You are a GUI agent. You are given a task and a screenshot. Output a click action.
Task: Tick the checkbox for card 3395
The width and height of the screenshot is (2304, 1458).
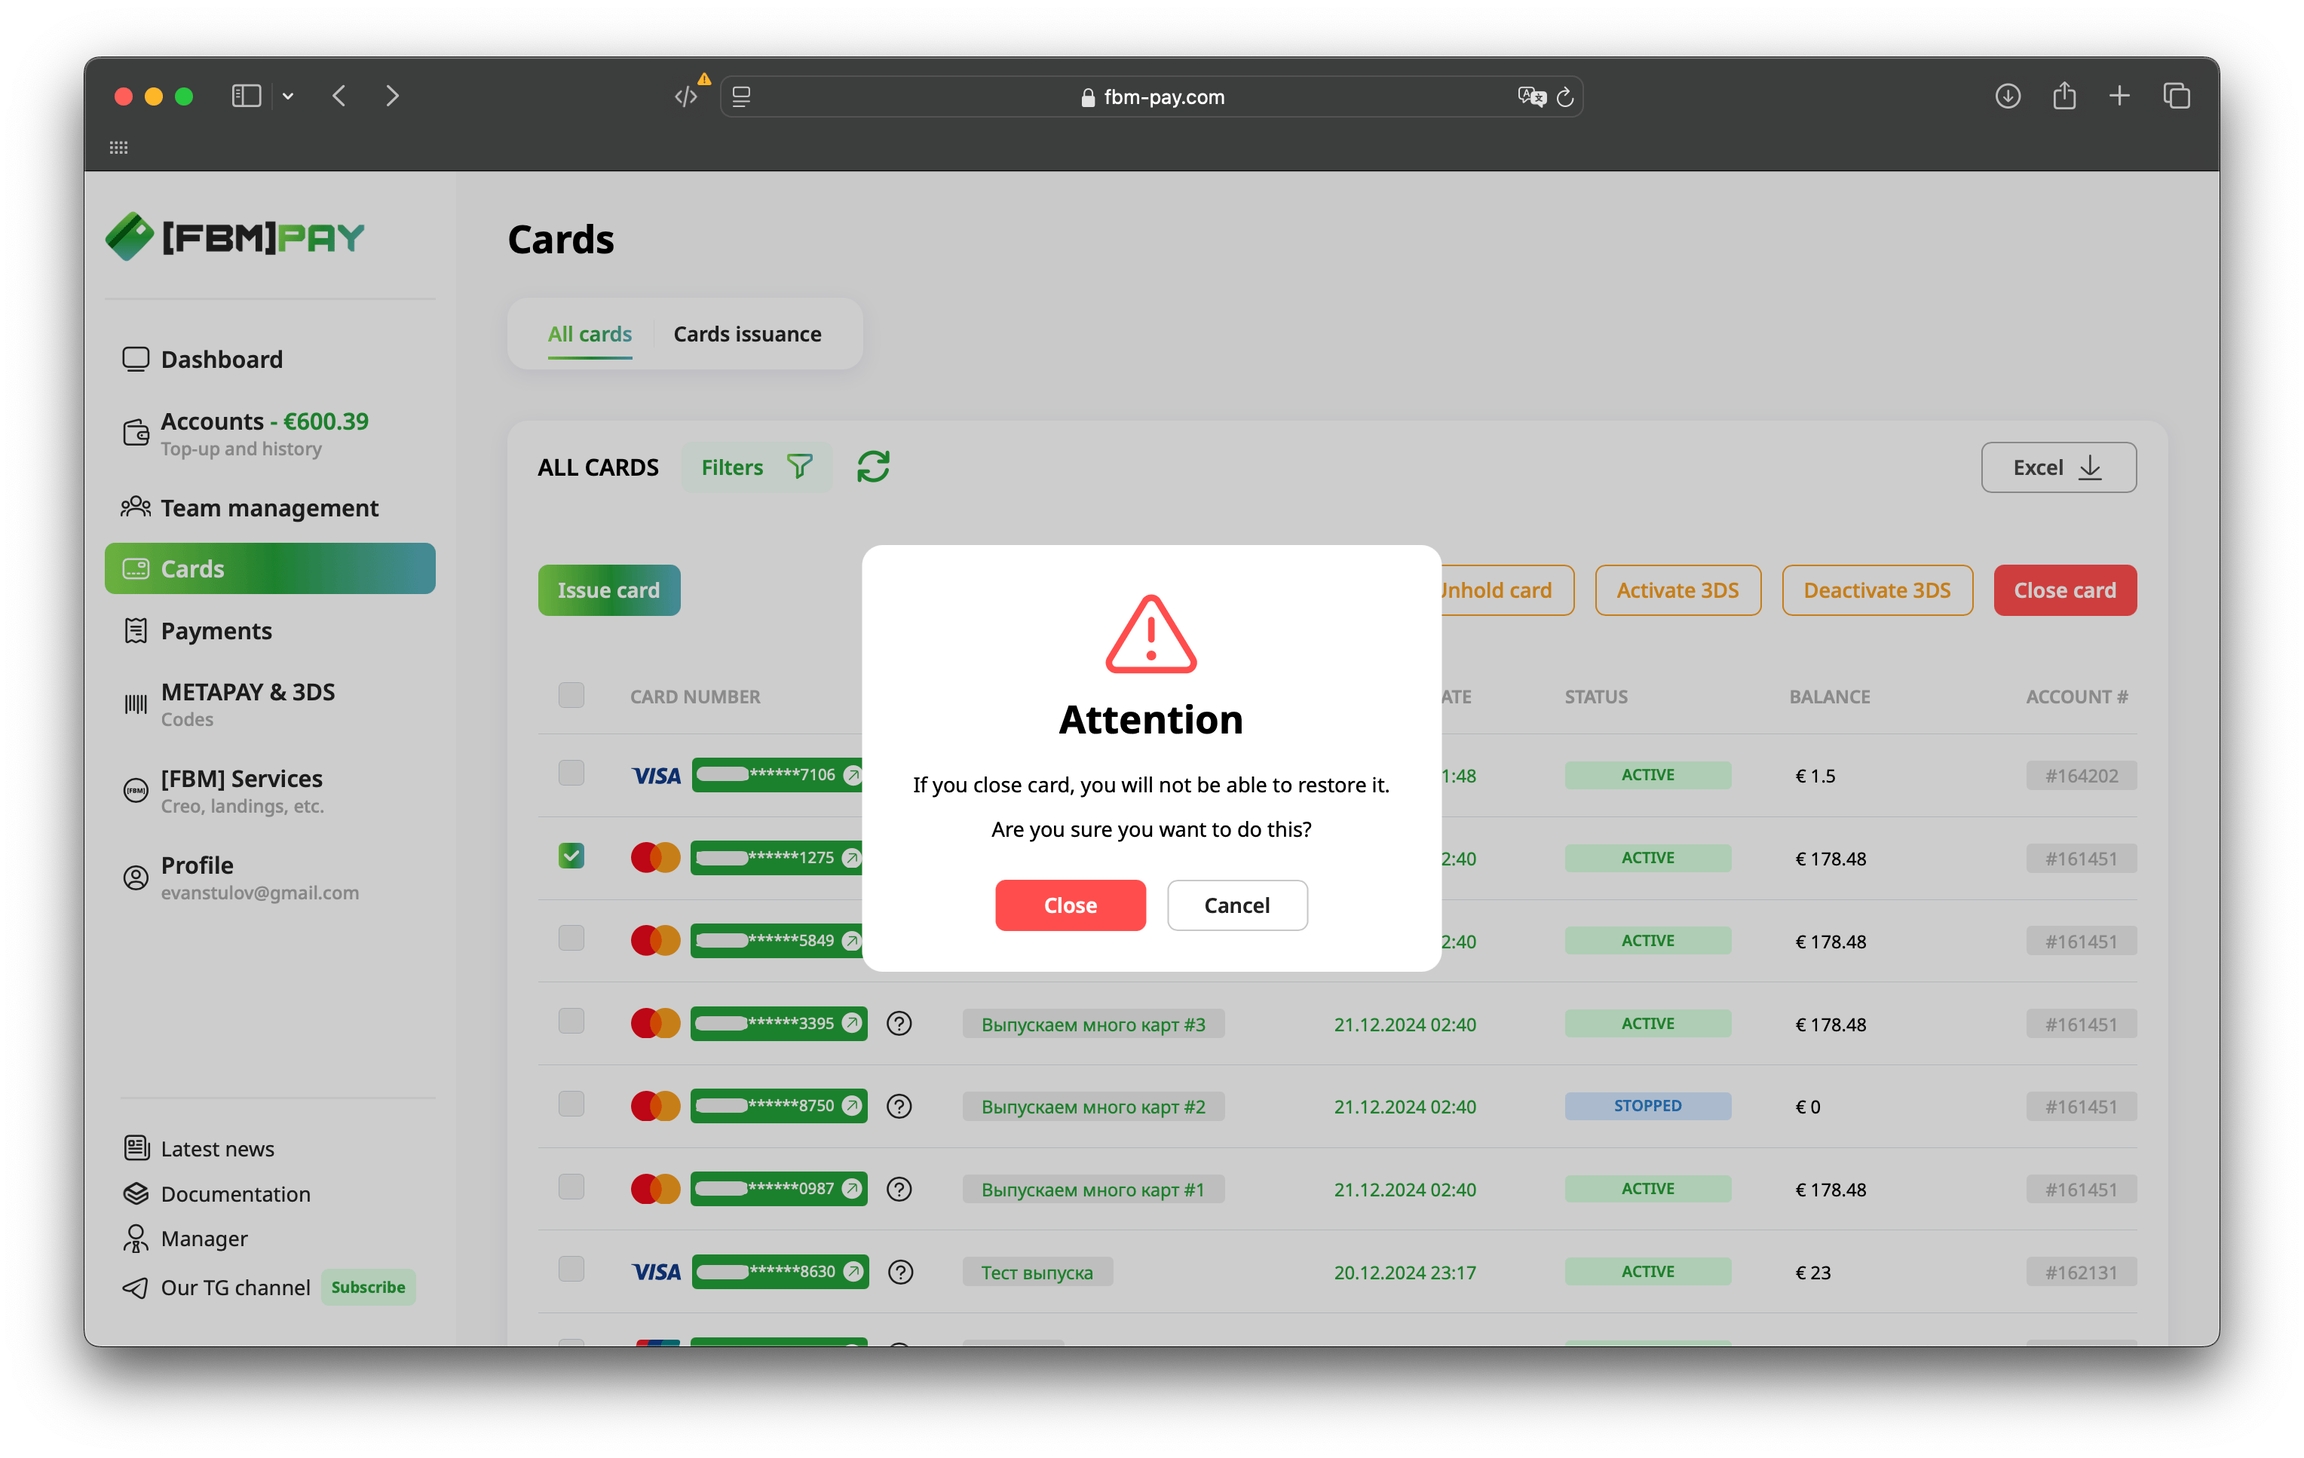point(571,1021)
